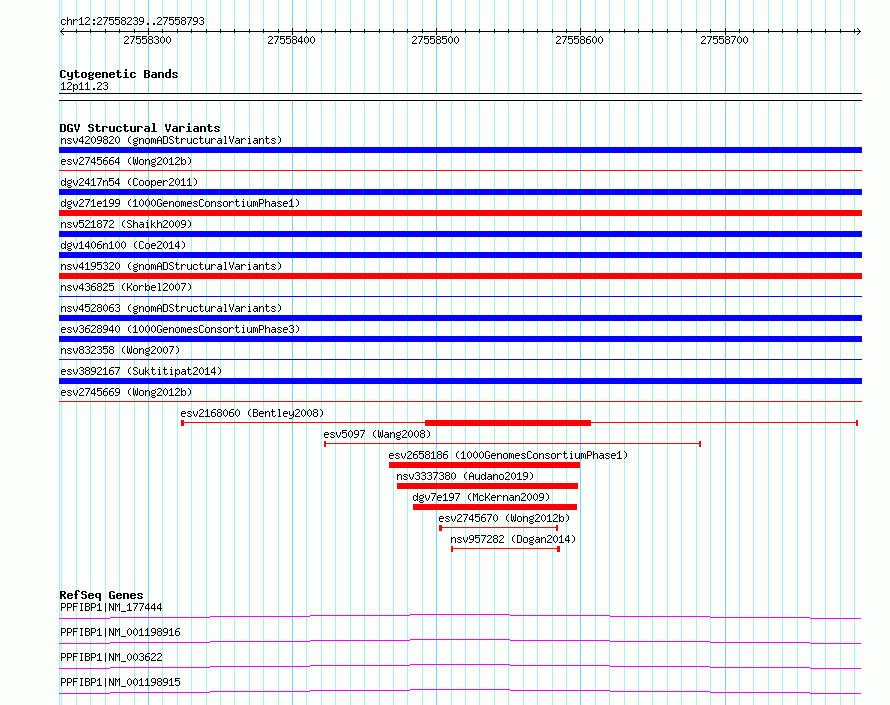Click the red line feature of esv2745670

click(x=499, y=528)
